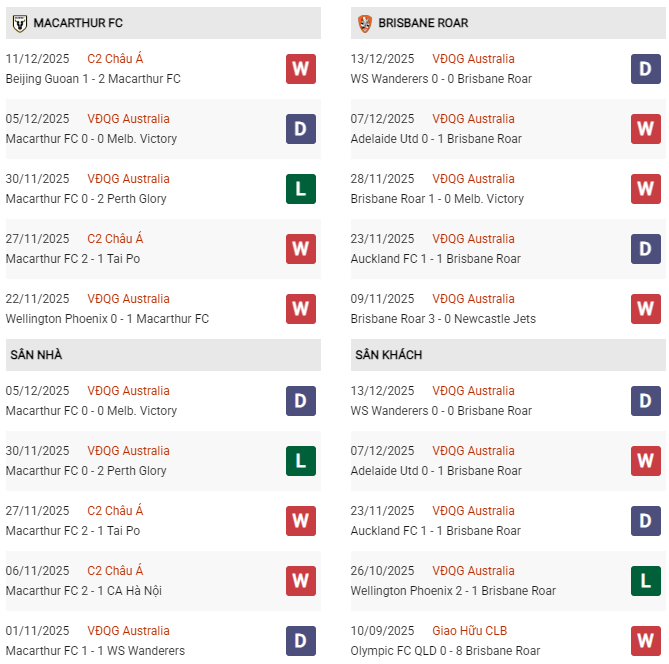Image resolution: width=669 pixels, height=664 pixels.
Task: Select the MACARTHUR FC header
Action: click(78, 22)
